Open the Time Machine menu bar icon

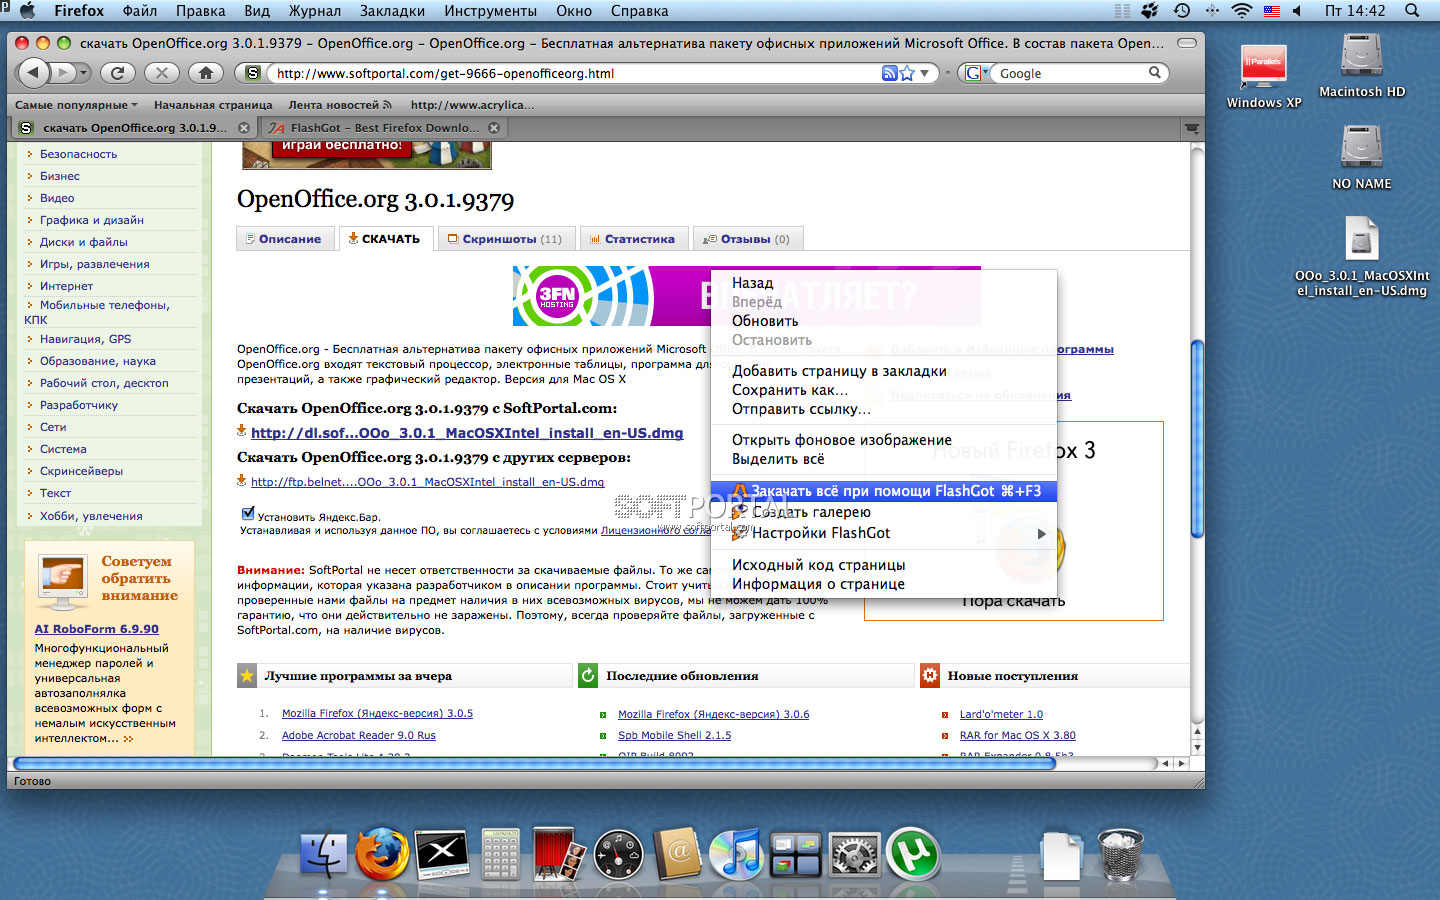[1181, 11]
